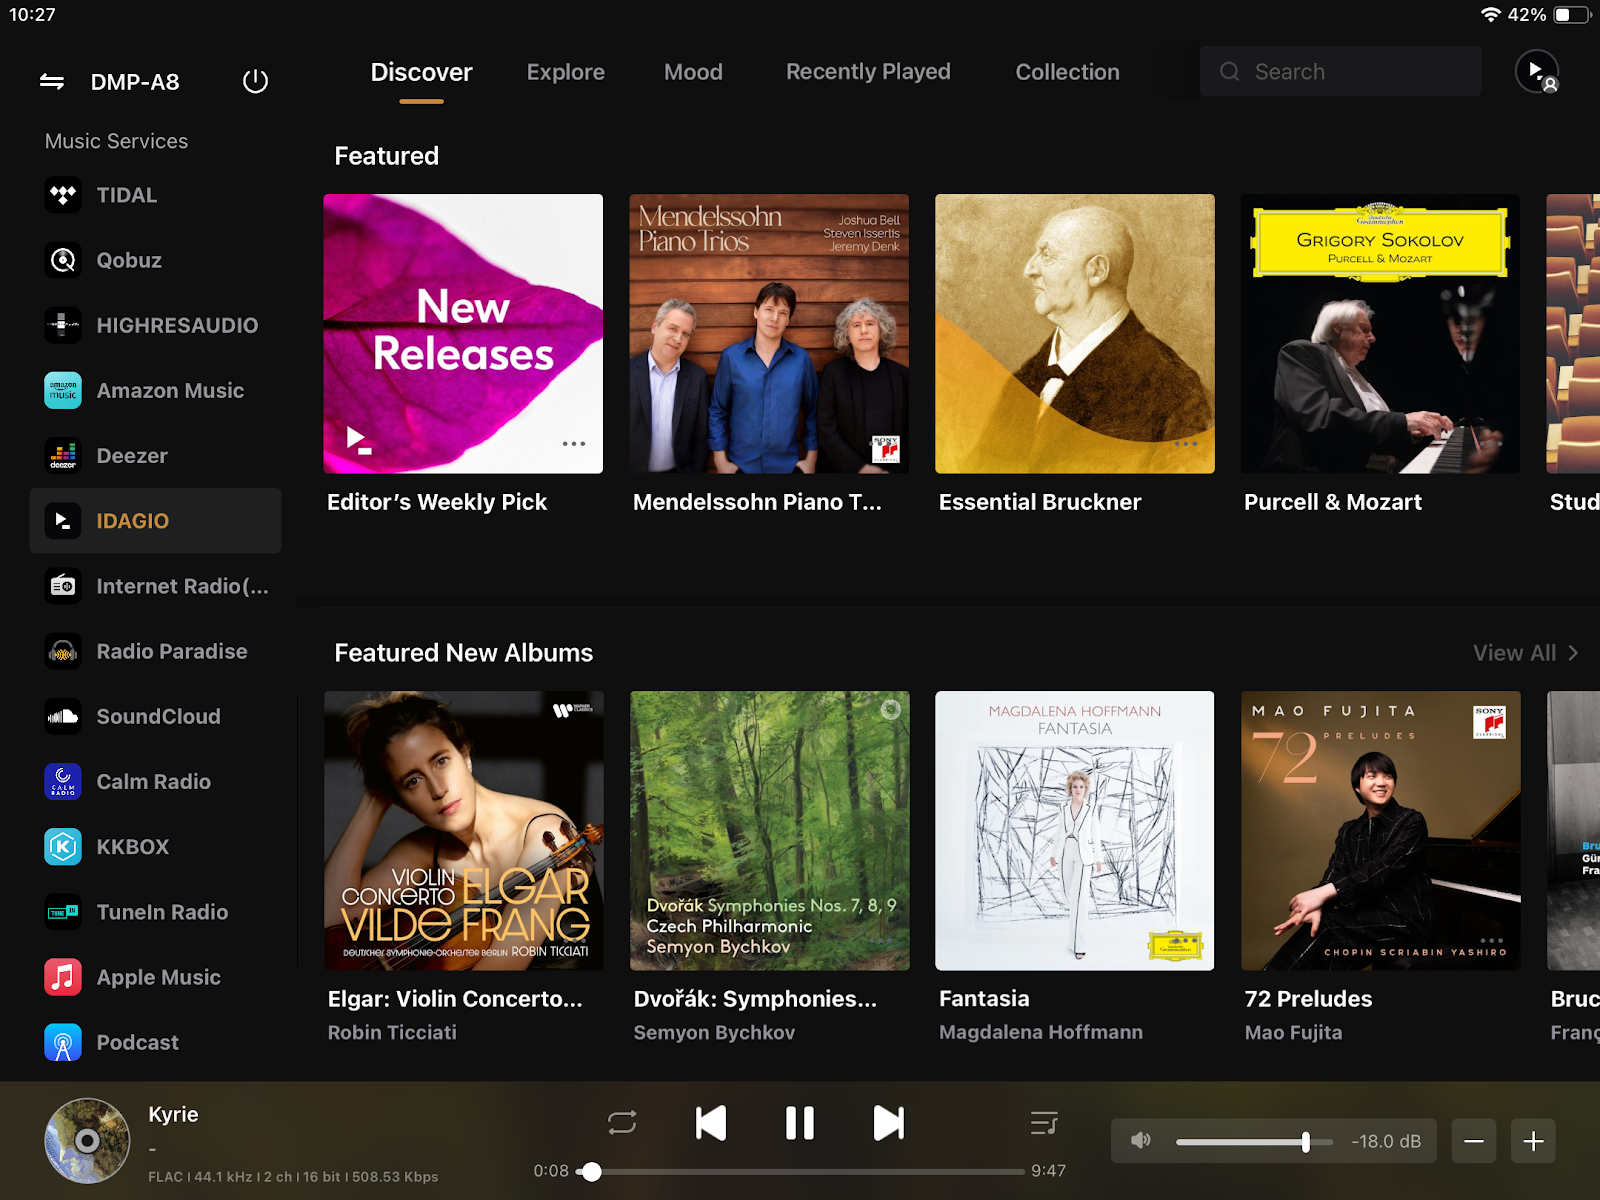
Task: Select the Qobuz service icon
Action: 63,260
